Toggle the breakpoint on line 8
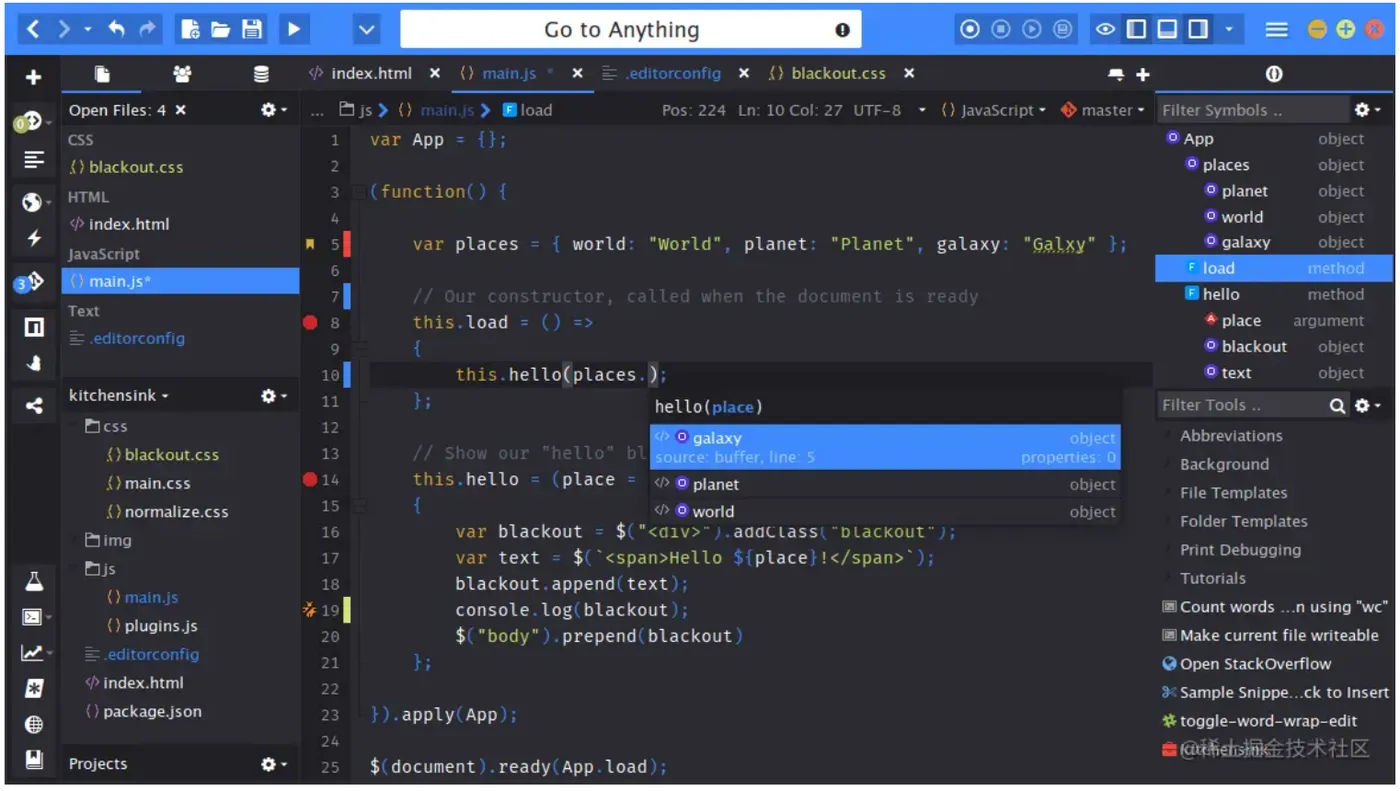Screen dimensions: 1400x791 pyautogui.click(x=310, y=322)
